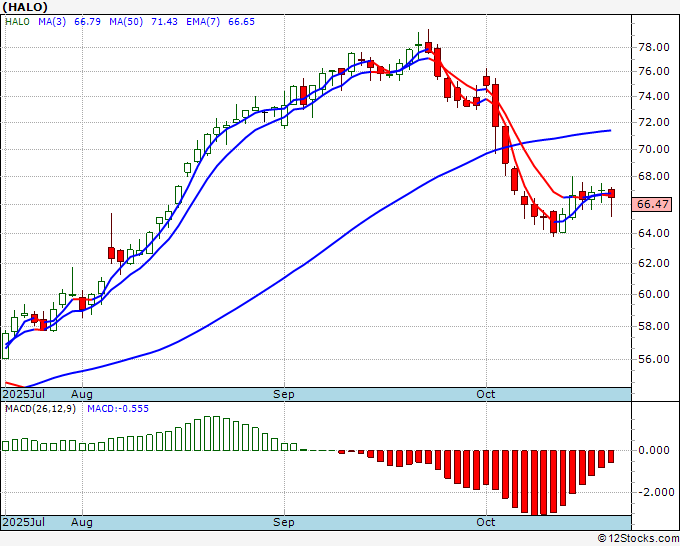
Task: Click the current price tag 66.47
Action: pyautogui.click(x=653, y=204)
